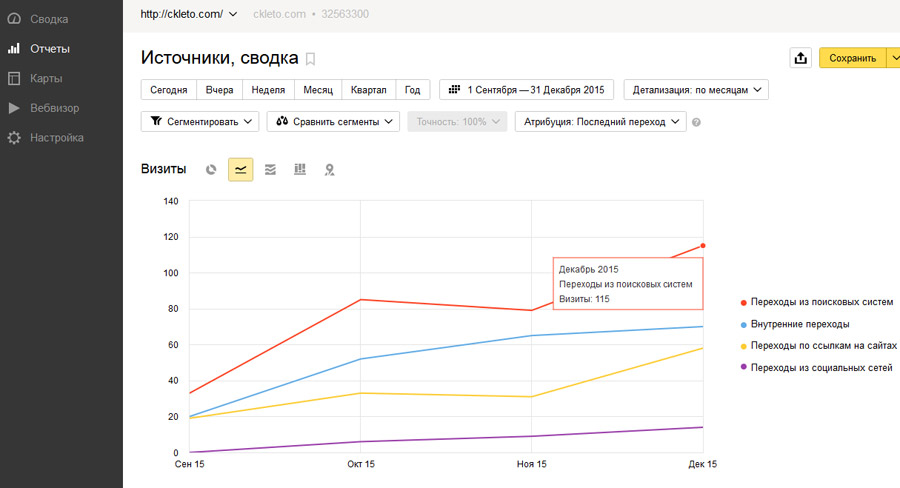Open Вебвизор from the sidebar
This screenshot has width=900, height=488.
(x=54, y=108)
